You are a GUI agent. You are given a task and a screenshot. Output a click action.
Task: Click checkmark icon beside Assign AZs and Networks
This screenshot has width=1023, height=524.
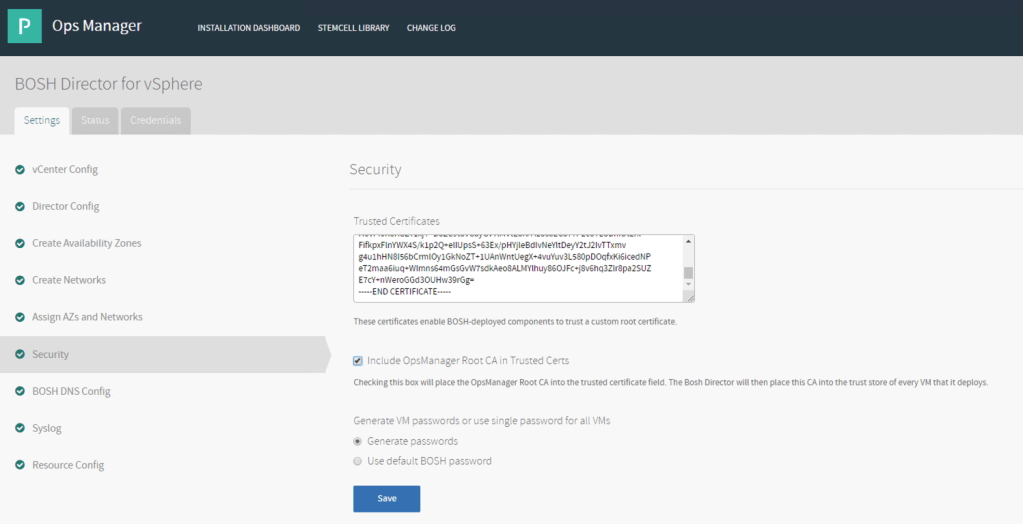pyautogui.click(x=20, y=317)
